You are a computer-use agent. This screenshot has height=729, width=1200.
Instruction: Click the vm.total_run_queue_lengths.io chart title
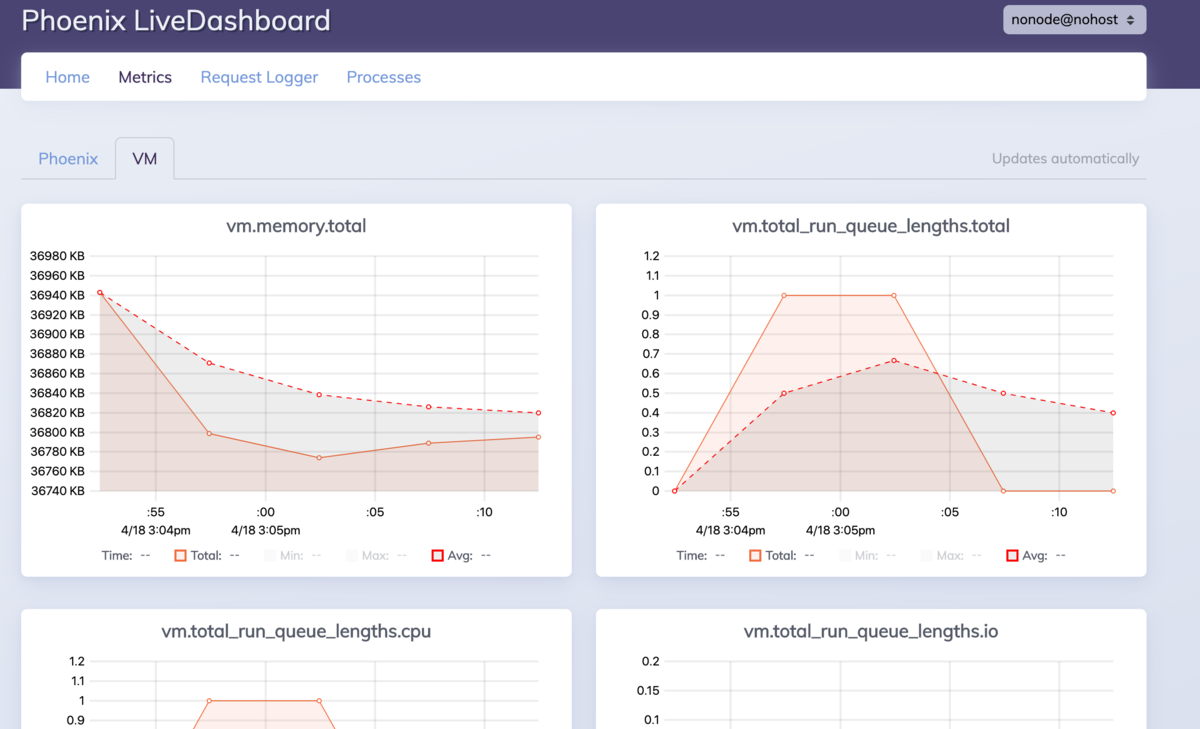tap(871, 632)
